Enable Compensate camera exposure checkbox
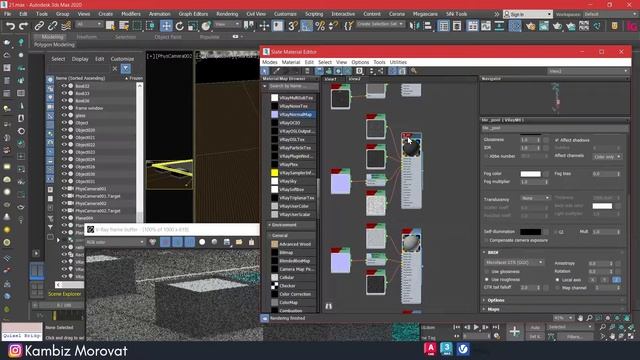This screenshot has height=360, width=640. point(486,240)
